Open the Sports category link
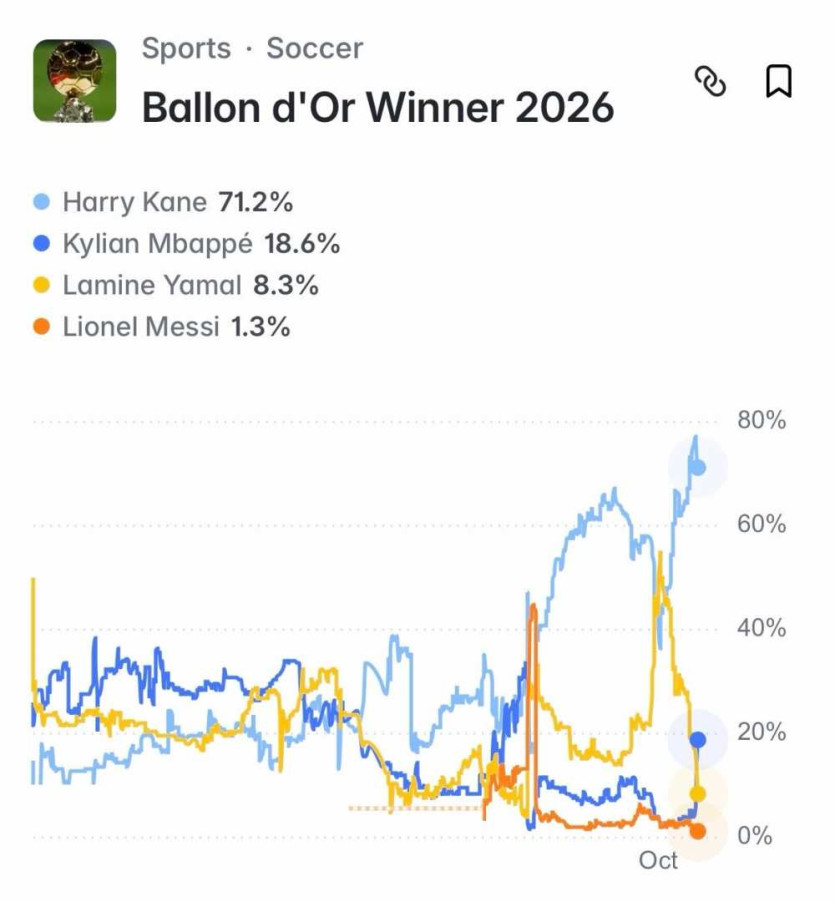Viewport: 835px width, 902px height. point(186,48)
